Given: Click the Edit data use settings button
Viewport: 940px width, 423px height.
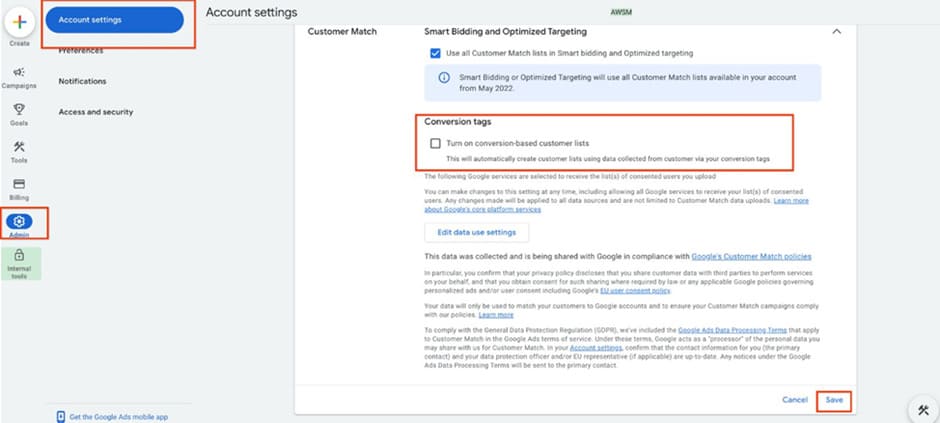Looking at the screenshot, I should click(476, 232).
